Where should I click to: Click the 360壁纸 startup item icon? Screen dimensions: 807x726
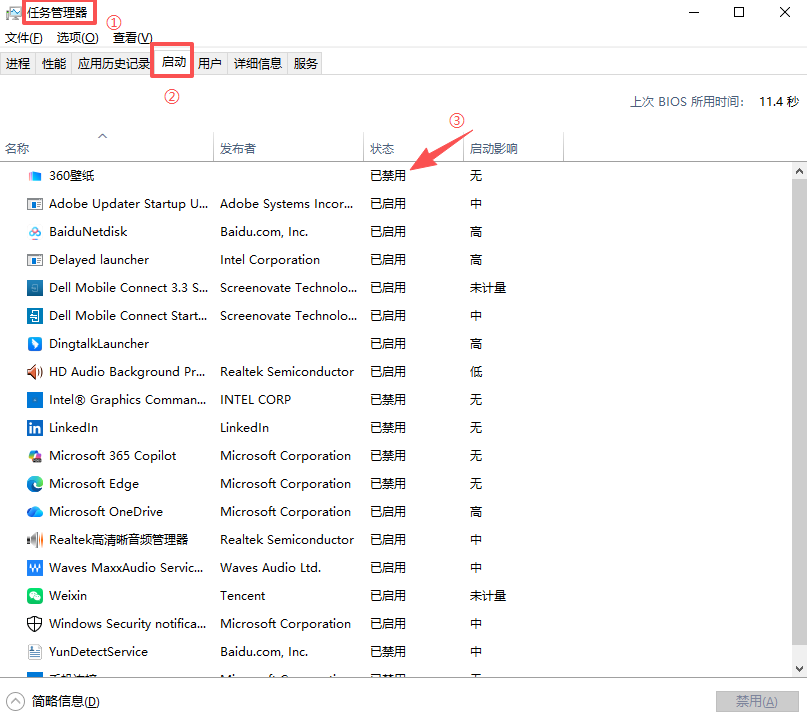tap(34, 176)
